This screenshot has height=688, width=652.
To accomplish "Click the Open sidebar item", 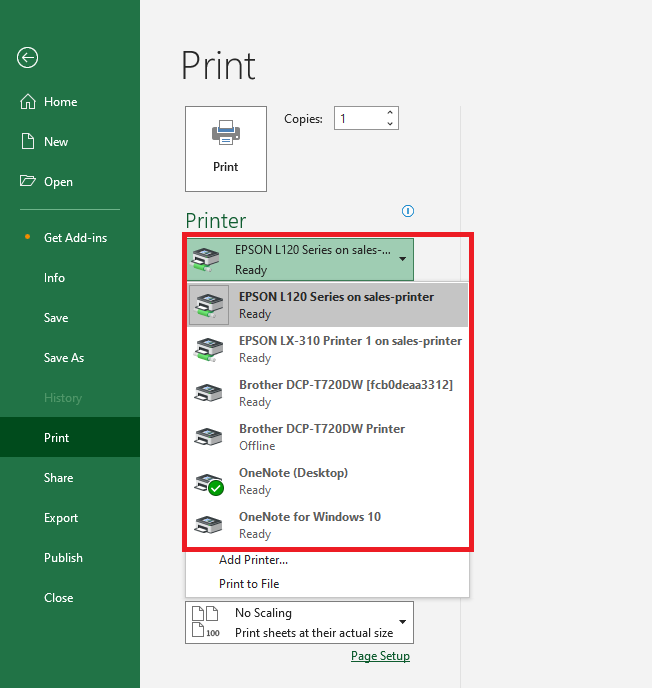I will click(70, 182).
